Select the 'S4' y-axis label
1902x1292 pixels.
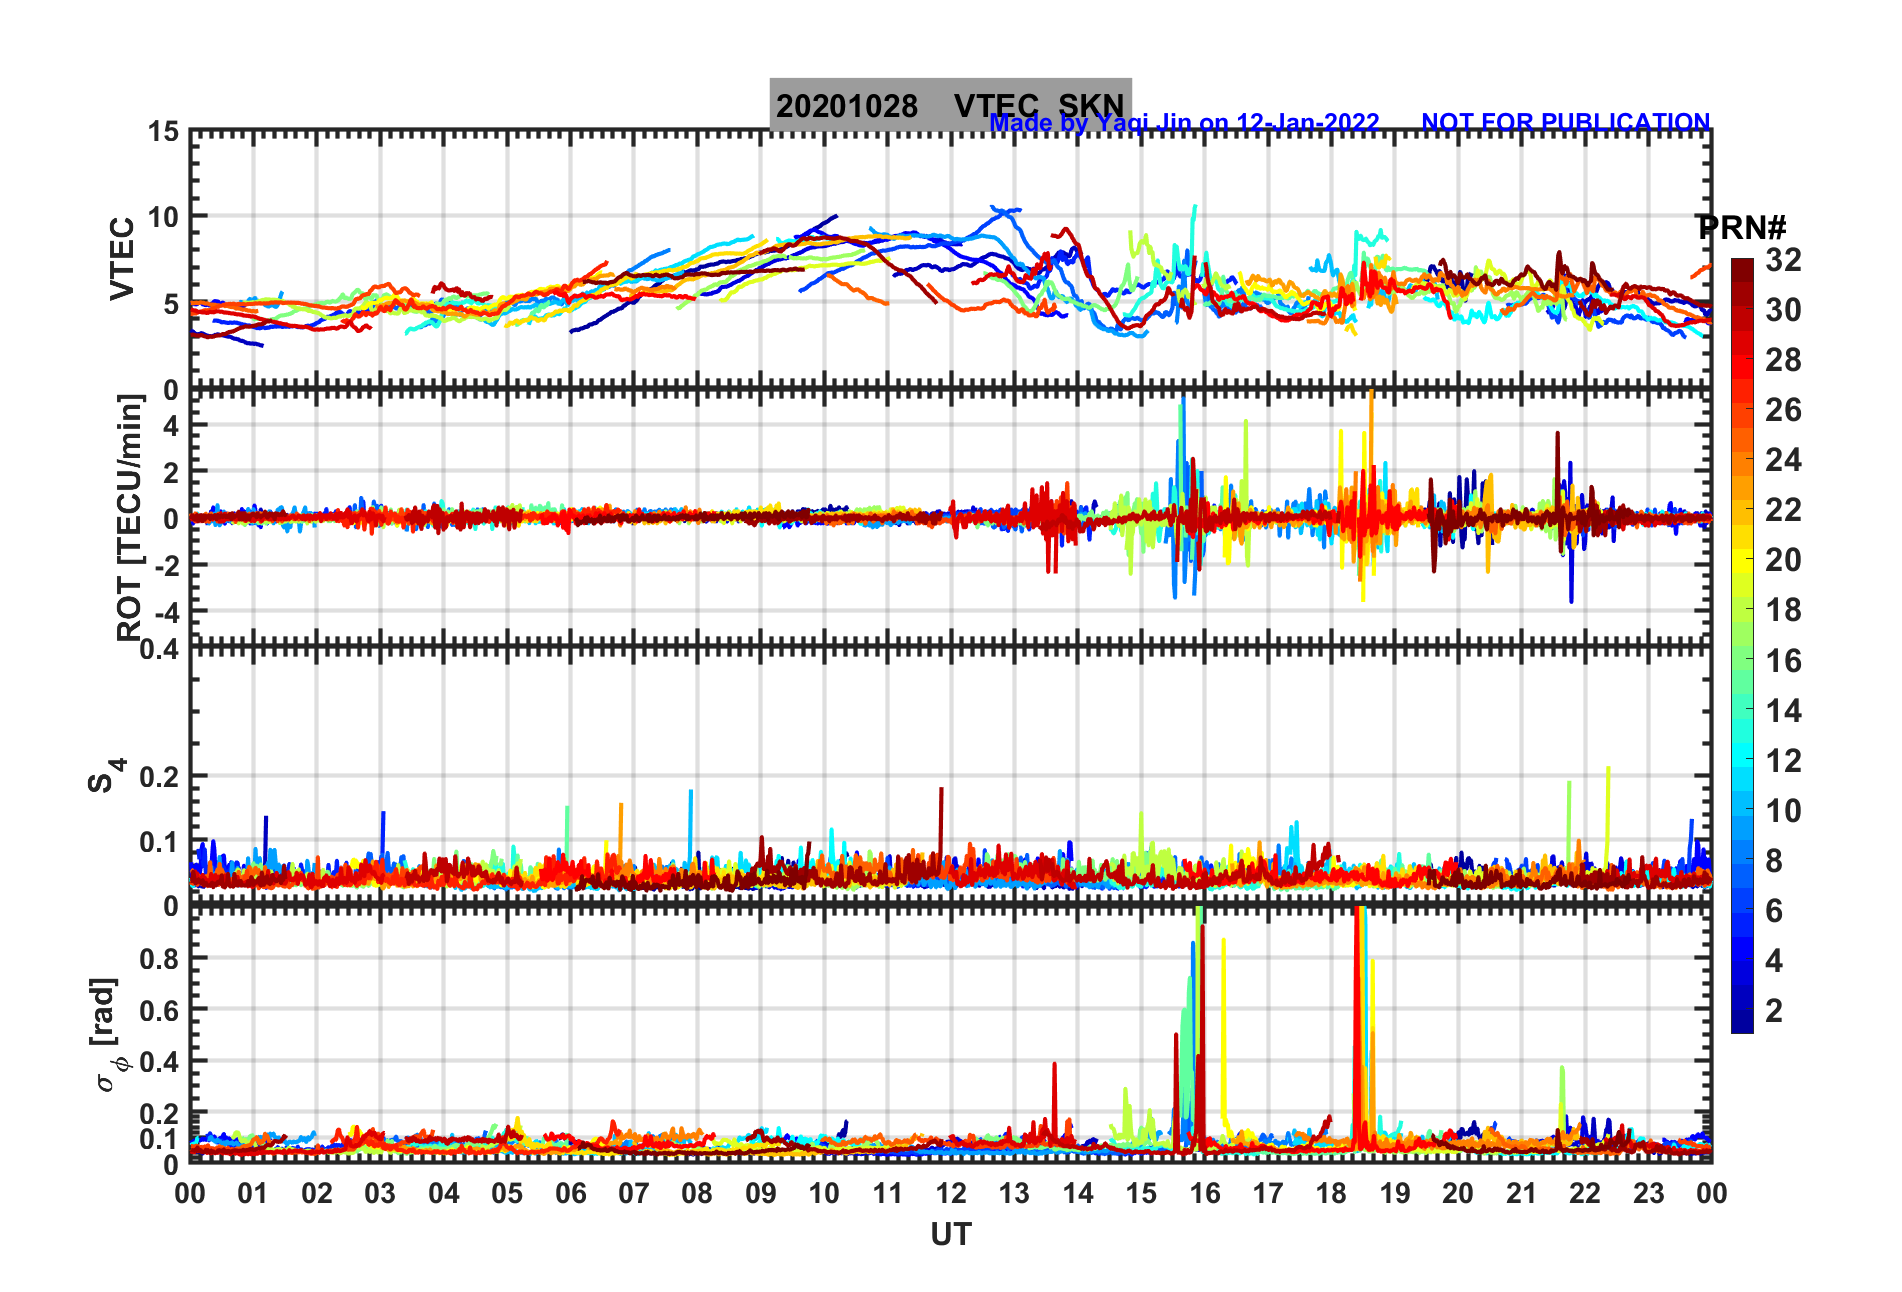click(106, 775)
